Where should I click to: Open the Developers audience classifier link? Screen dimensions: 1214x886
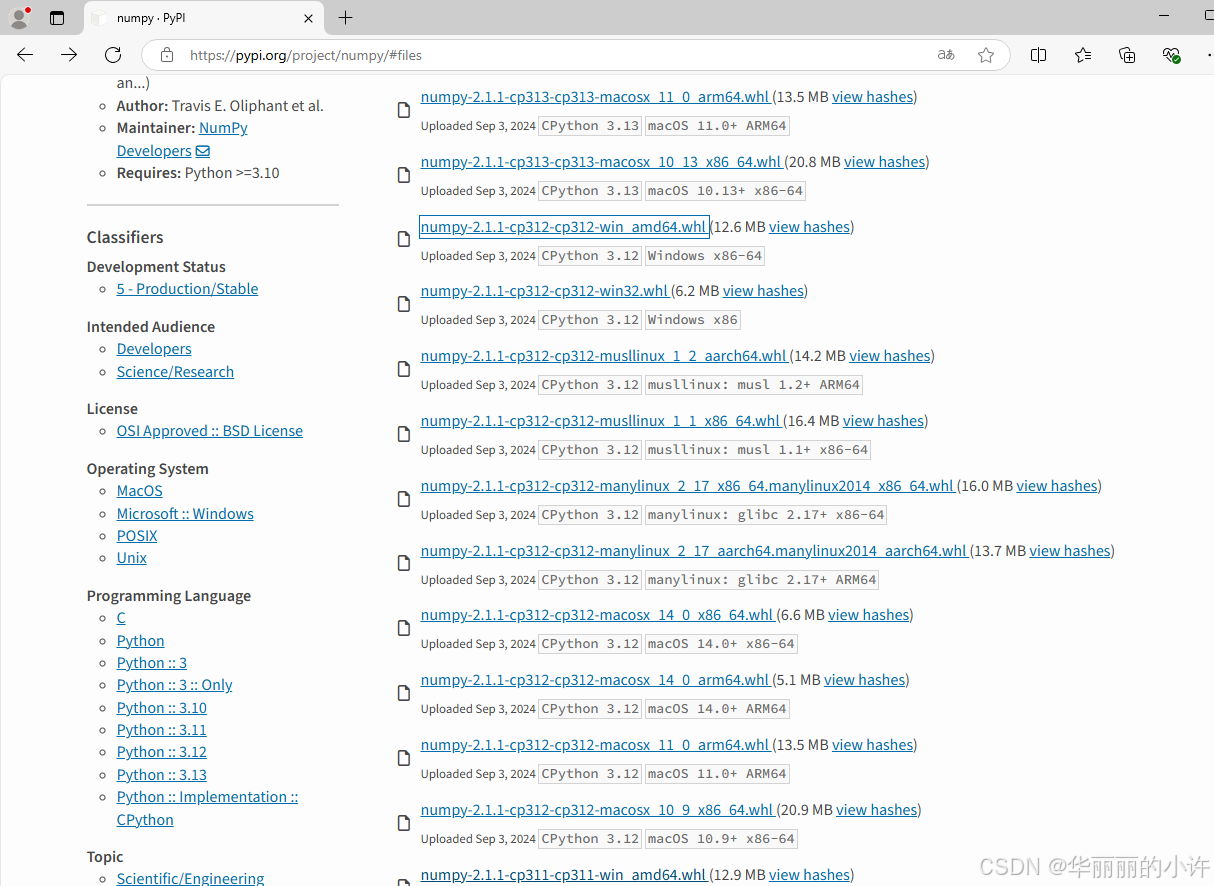coord(154,349)
